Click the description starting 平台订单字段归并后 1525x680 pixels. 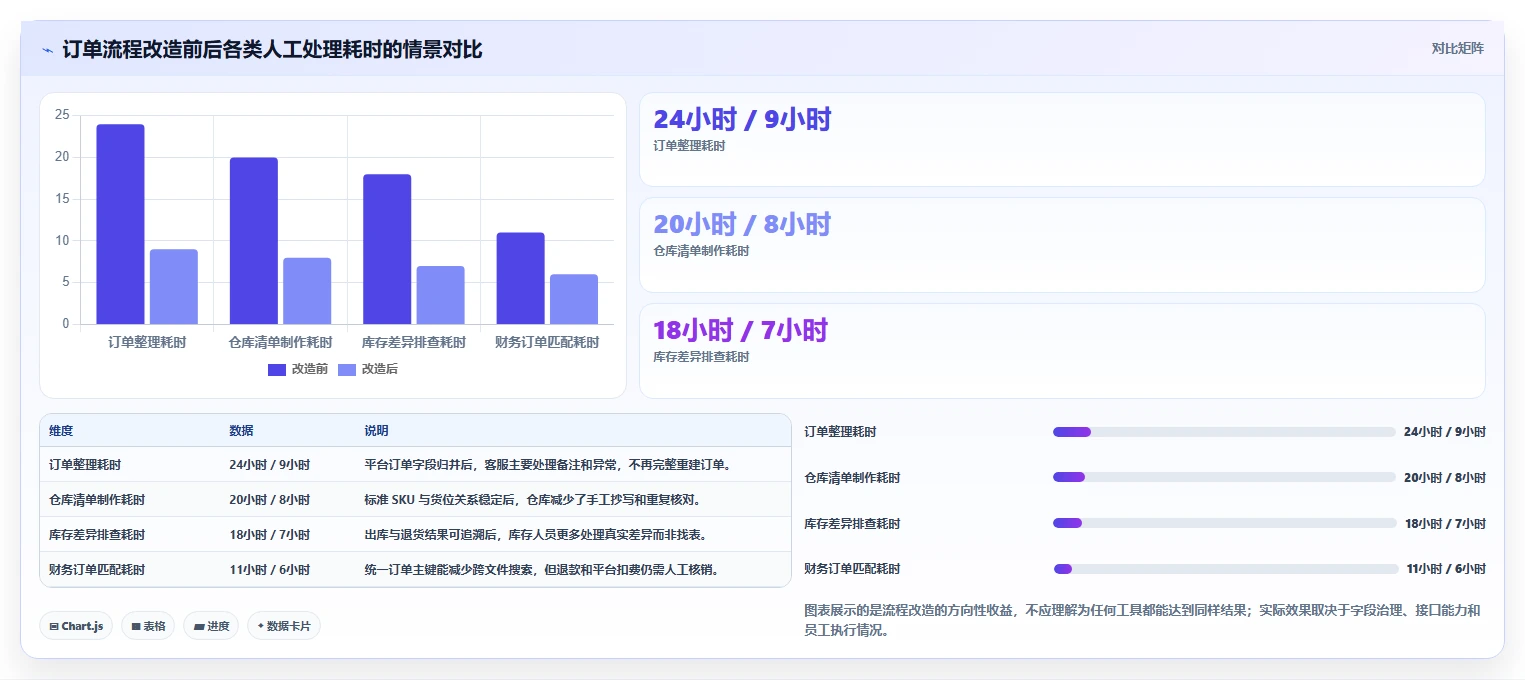550,465
